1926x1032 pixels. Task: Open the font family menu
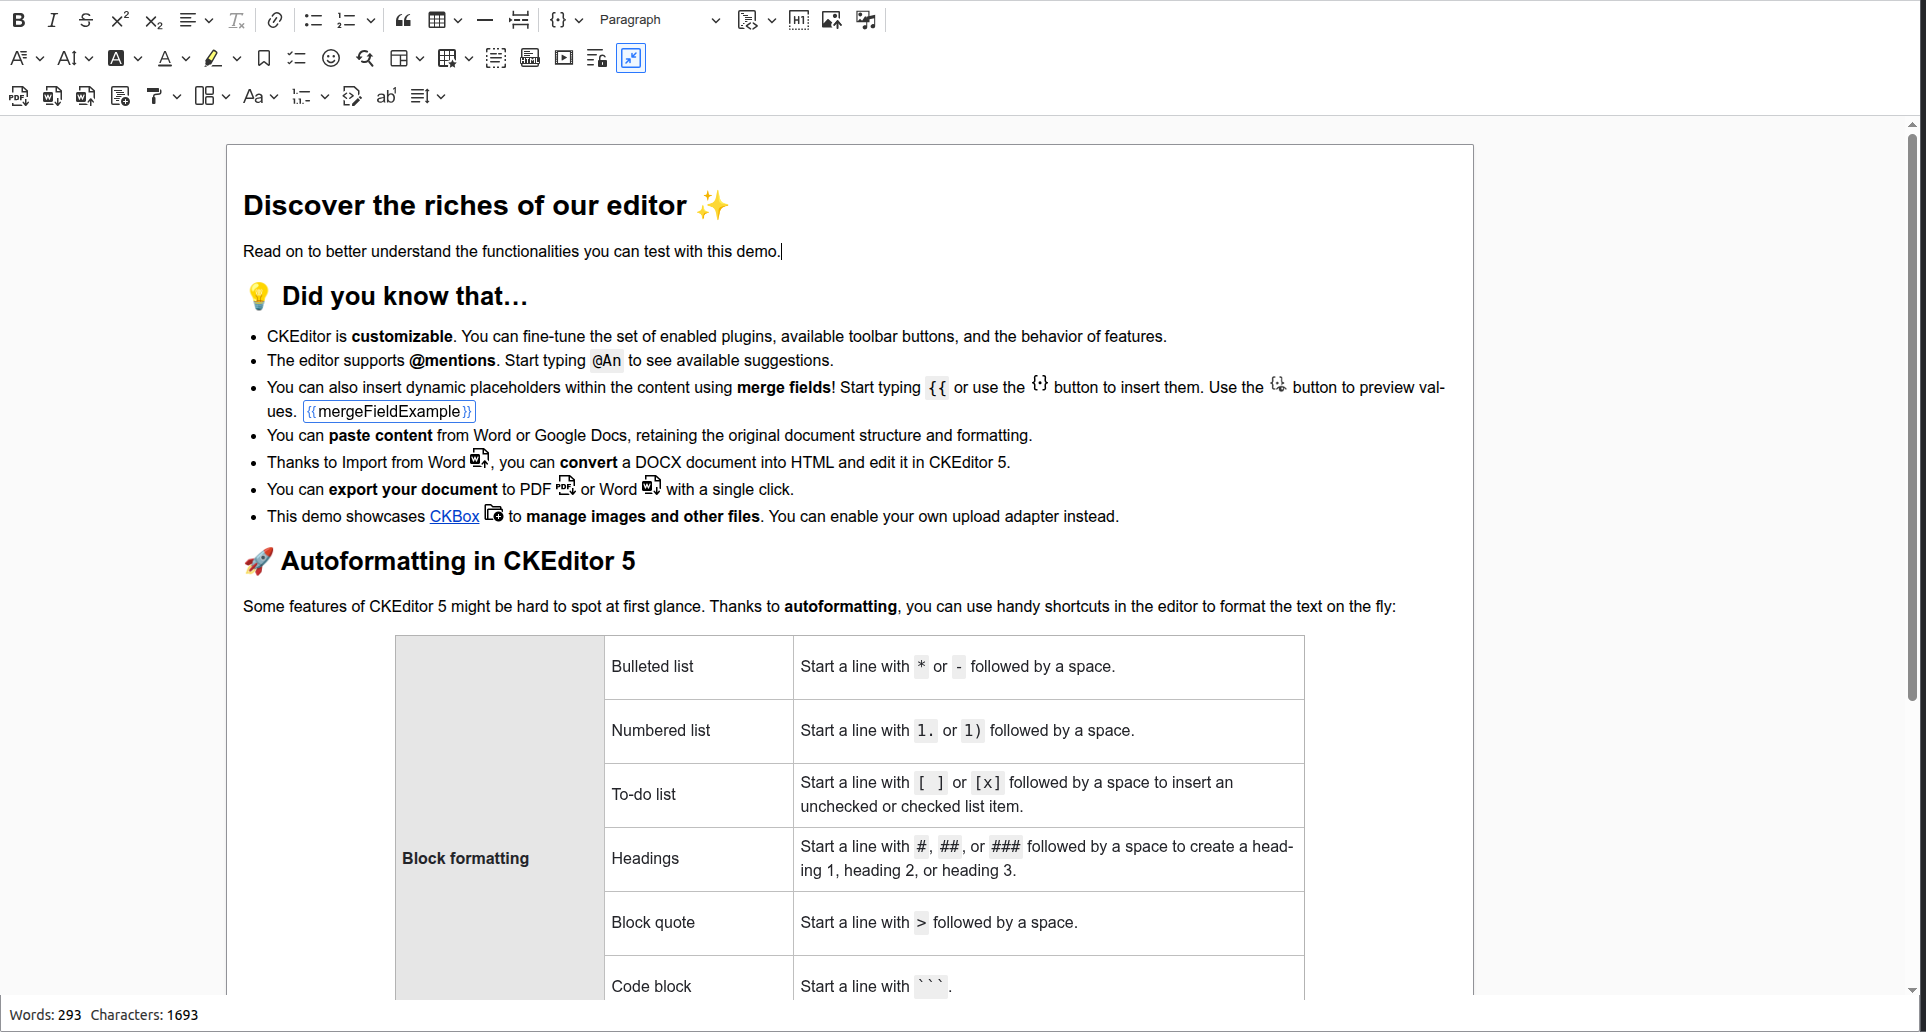pos(27,59)
